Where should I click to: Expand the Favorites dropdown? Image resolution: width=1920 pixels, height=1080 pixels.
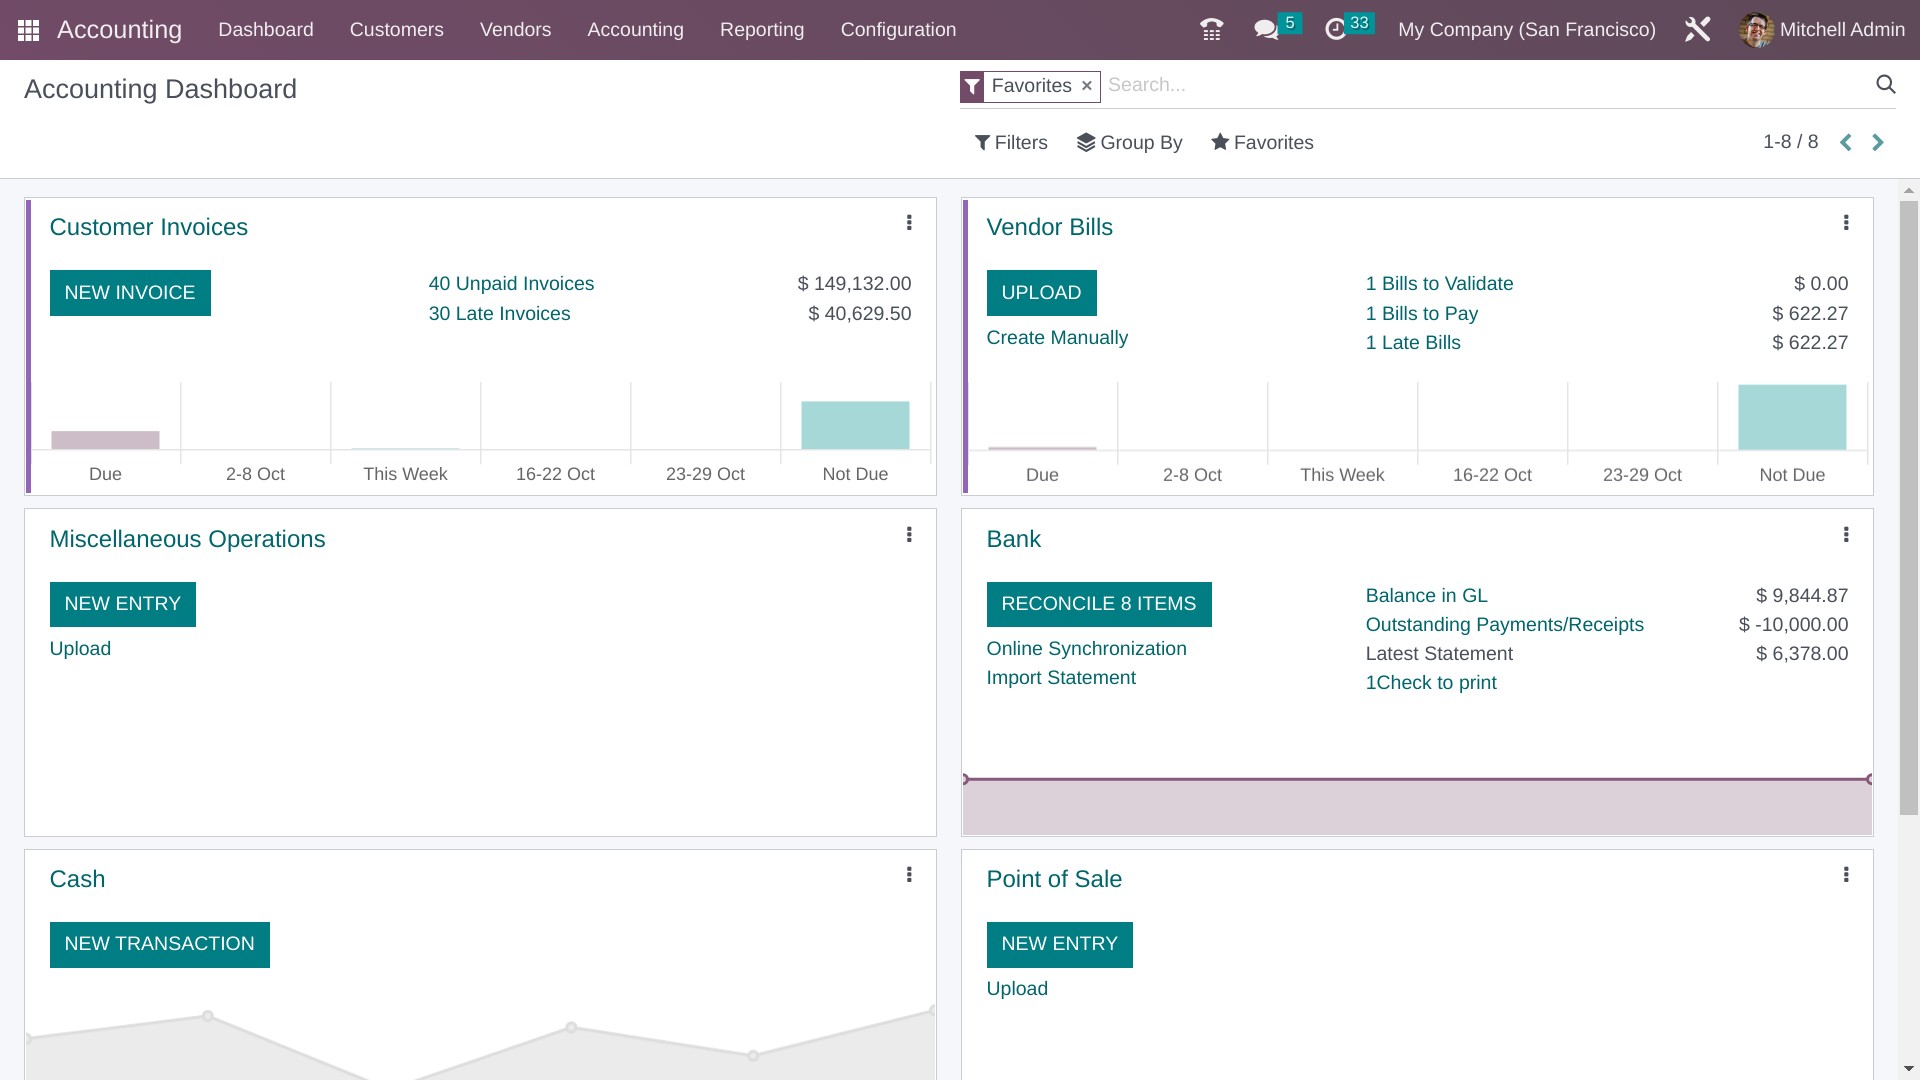click(1262, 143)
